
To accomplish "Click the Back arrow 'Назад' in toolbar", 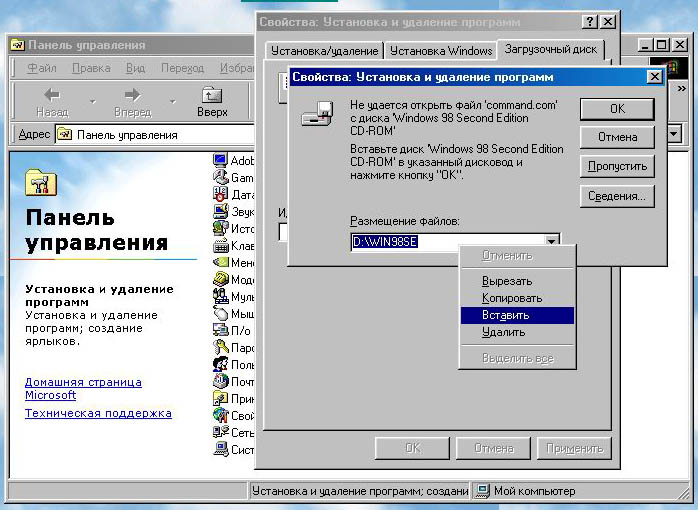I will tap(53, 101).
